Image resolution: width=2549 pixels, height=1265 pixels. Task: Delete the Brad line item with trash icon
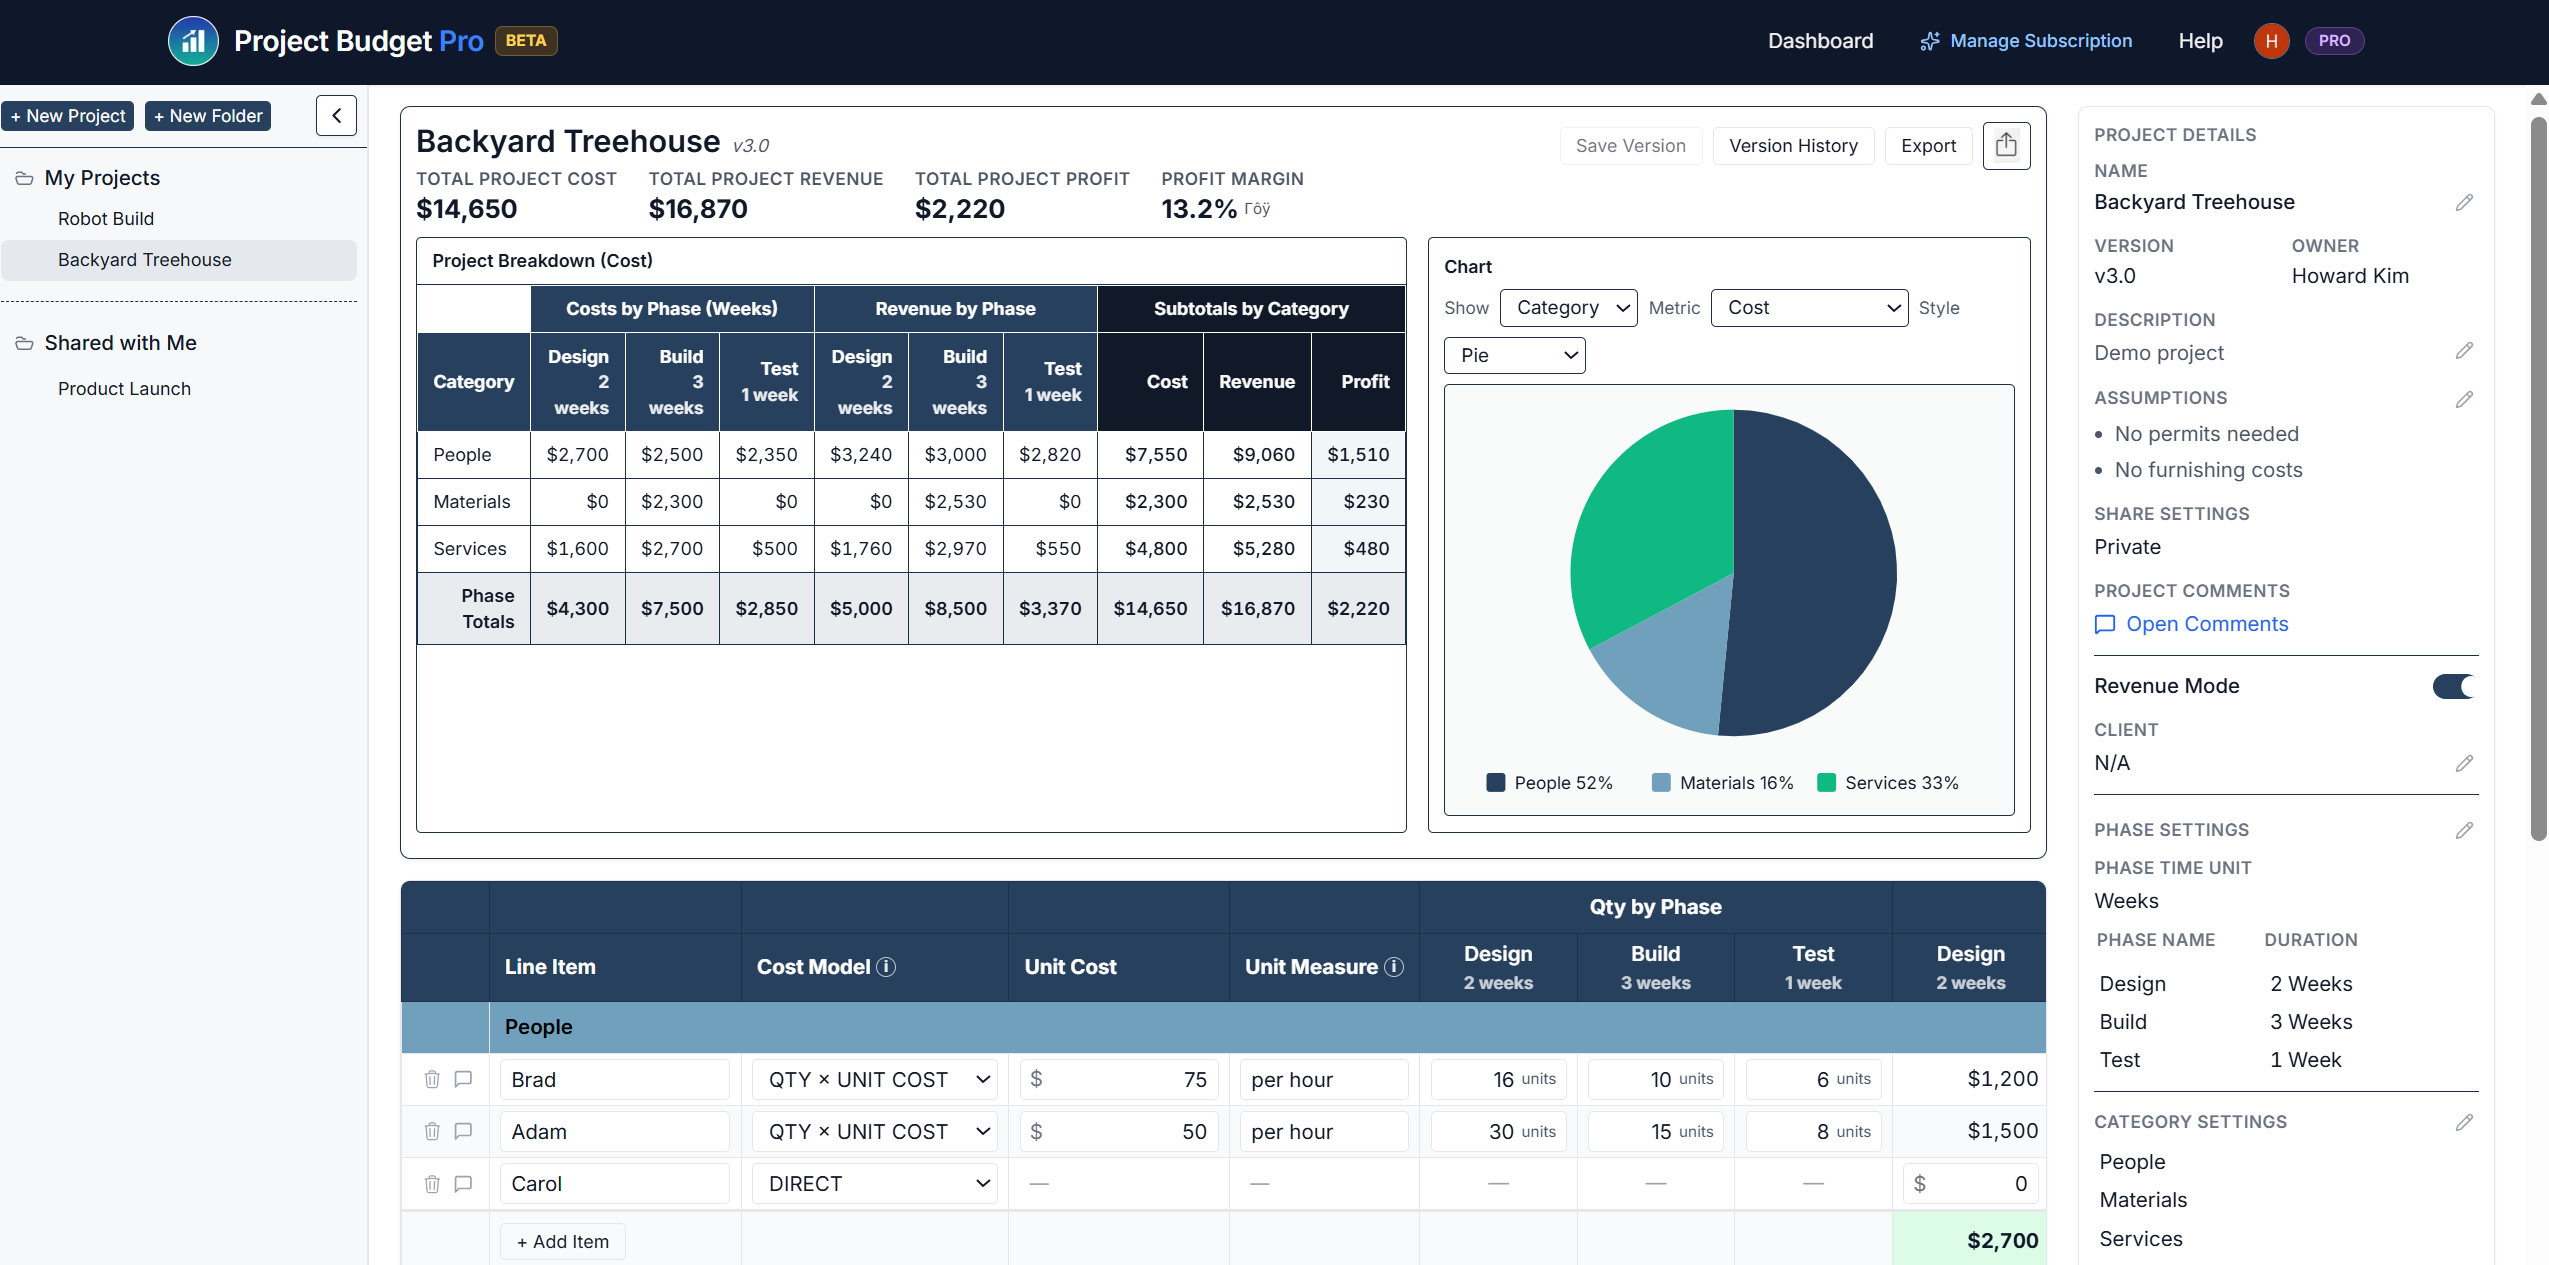pos(432,1079)
